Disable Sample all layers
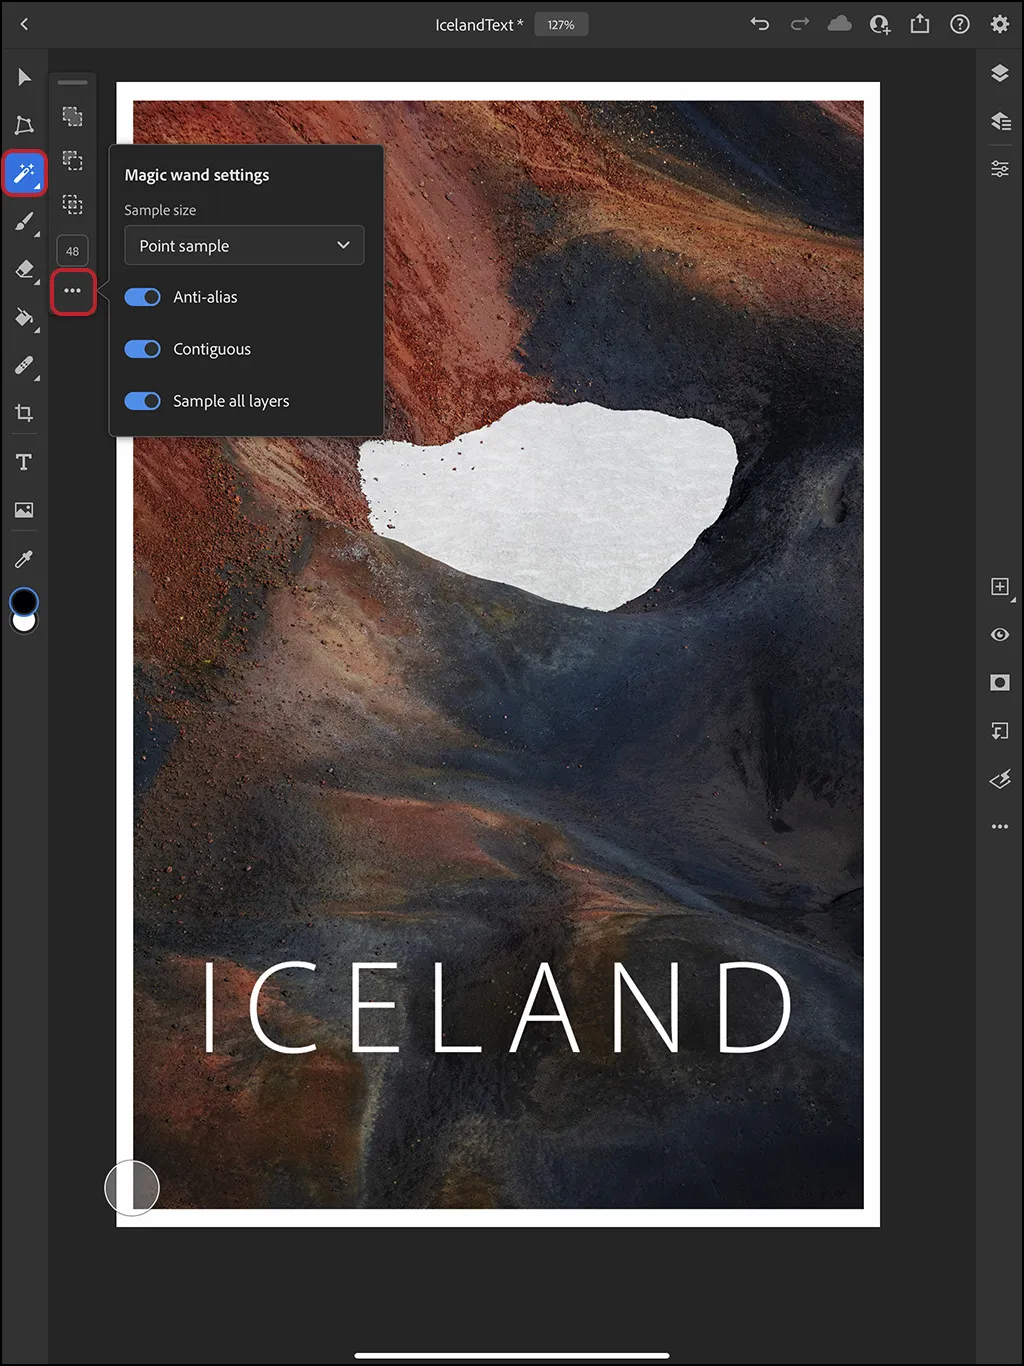 (142, 400)
